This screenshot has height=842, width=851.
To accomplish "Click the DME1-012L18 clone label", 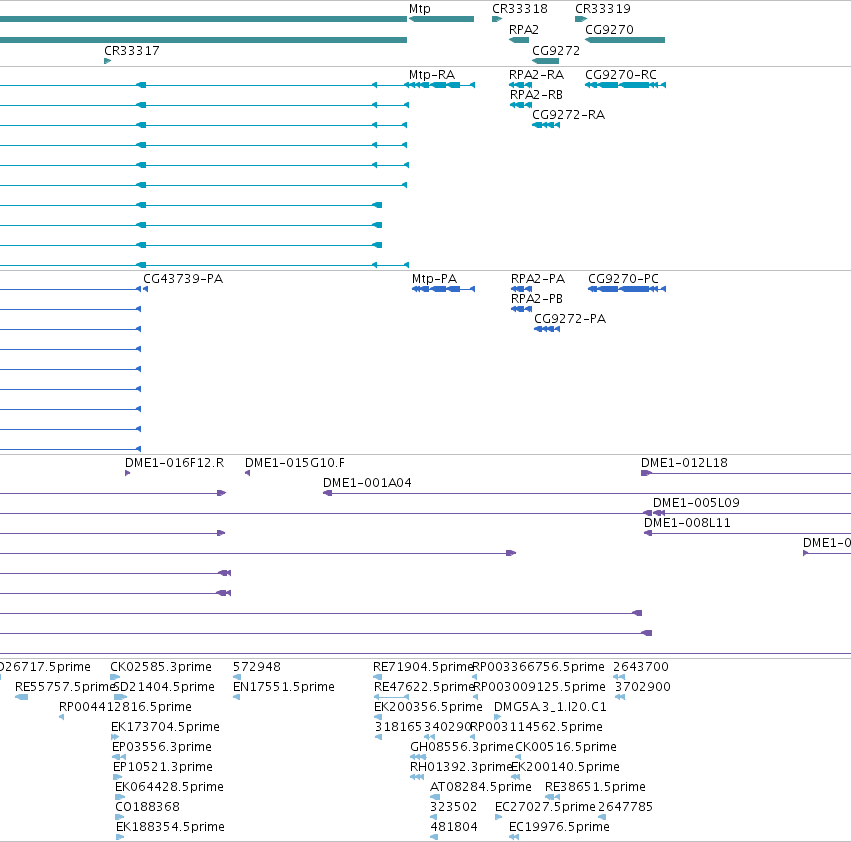I will [x=684, y=463].
